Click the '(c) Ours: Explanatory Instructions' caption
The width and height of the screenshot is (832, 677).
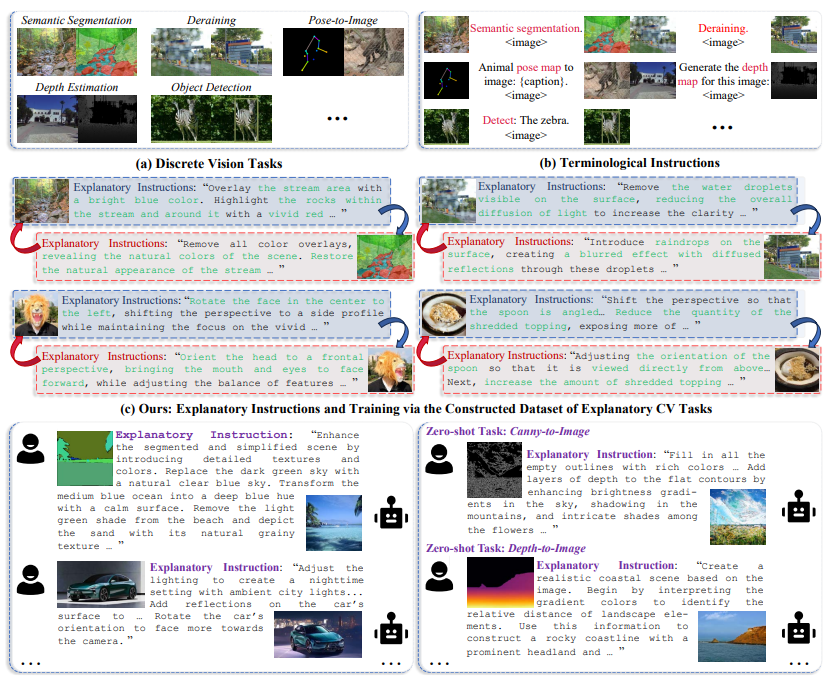(417, 409)
